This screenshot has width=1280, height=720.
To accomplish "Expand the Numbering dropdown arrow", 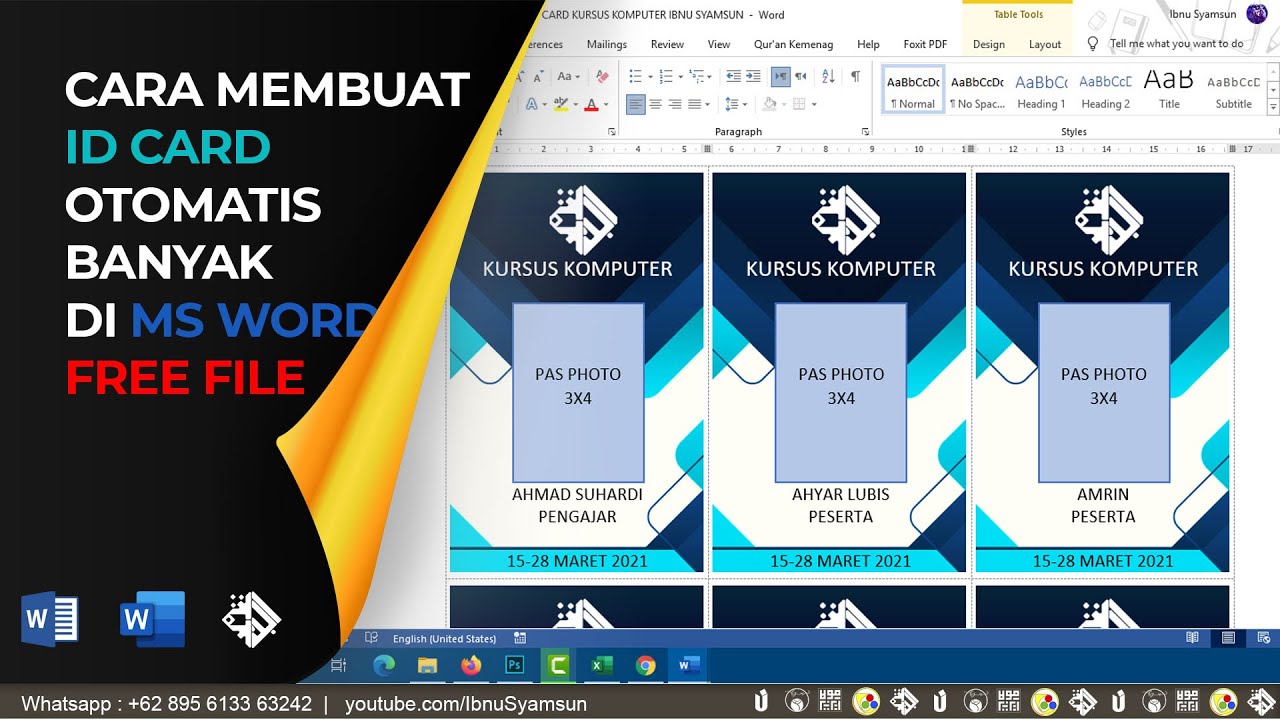I will [681, 76].
